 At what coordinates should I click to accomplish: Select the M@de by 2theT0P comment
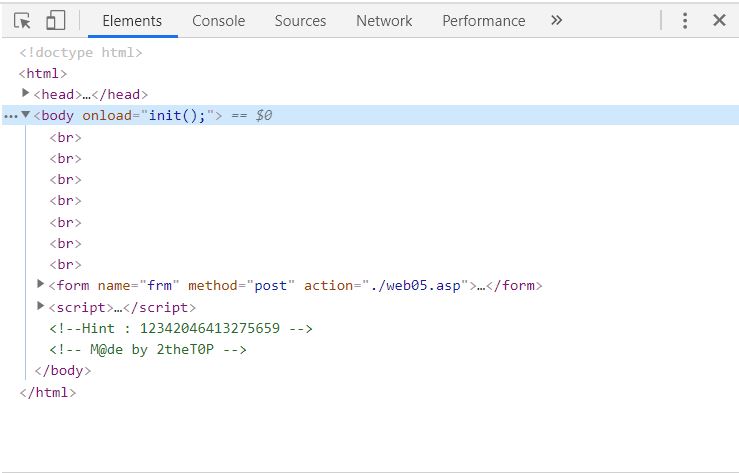click(148, 349)
